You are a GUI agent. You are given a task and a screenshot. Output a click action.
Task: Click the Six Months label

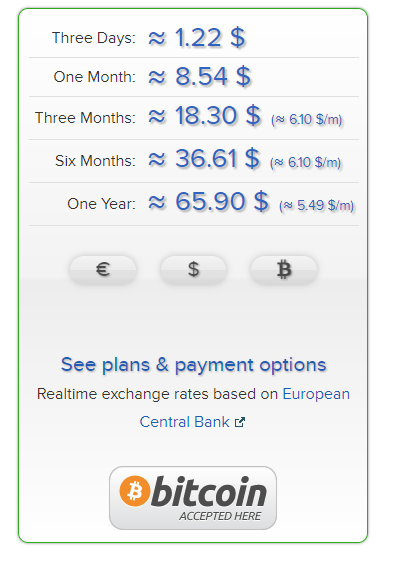point(95,161)
